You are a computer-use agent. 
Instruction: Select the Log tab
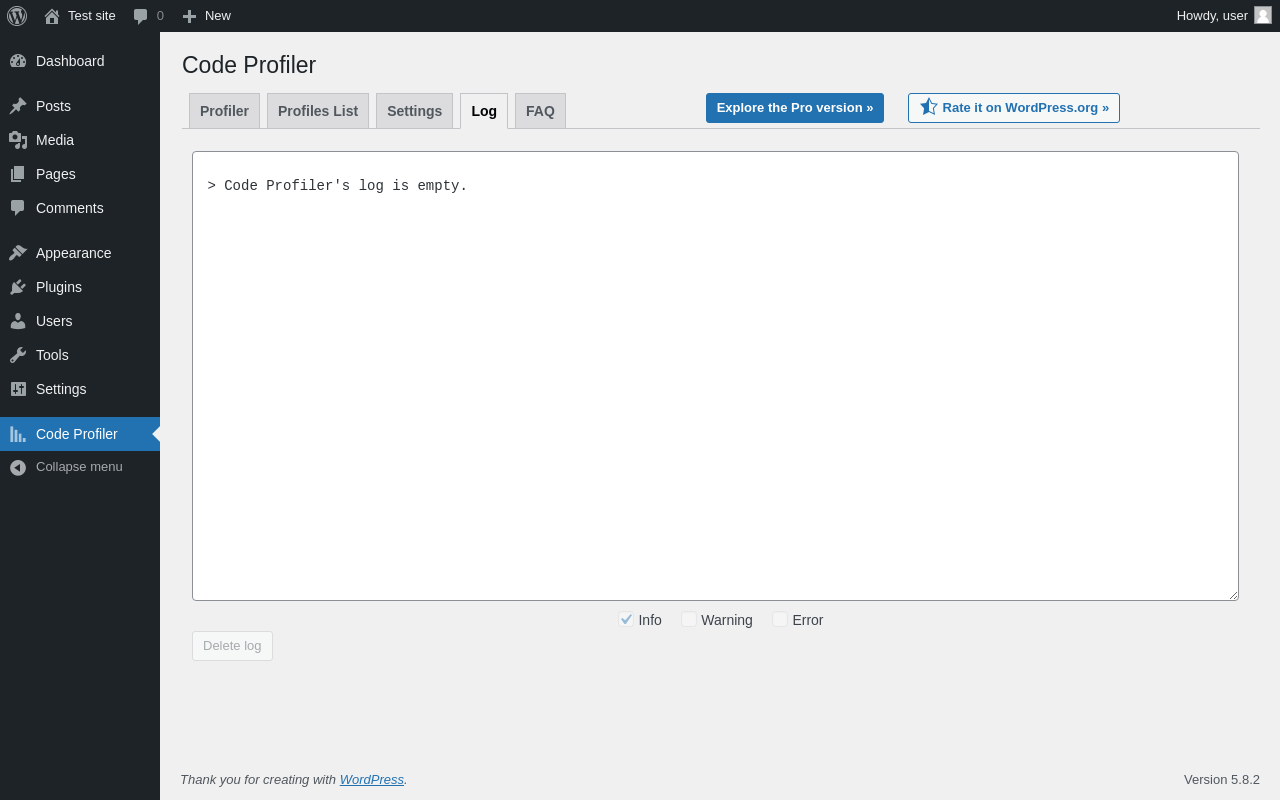(484, 111)
